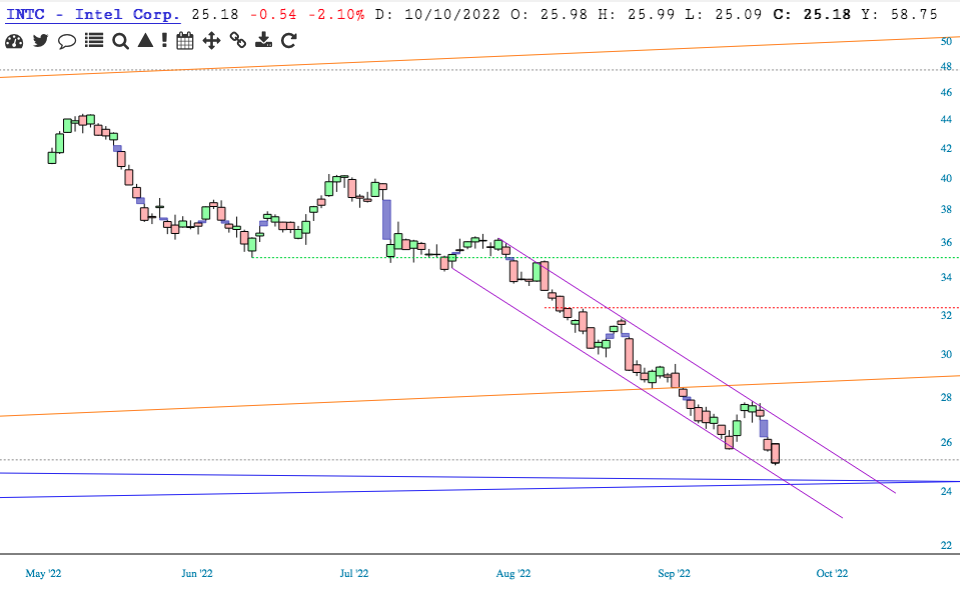Open the list view icon

94,40
